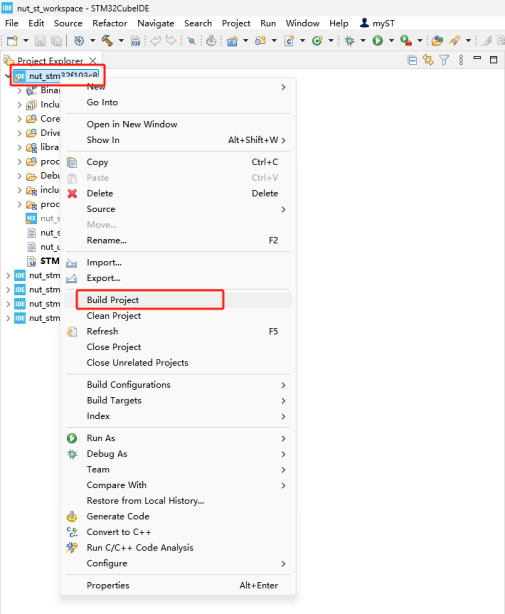Close the Project Explorer tab
The height and width of the screenshot is (614, 505).
[x=93, y=61]
